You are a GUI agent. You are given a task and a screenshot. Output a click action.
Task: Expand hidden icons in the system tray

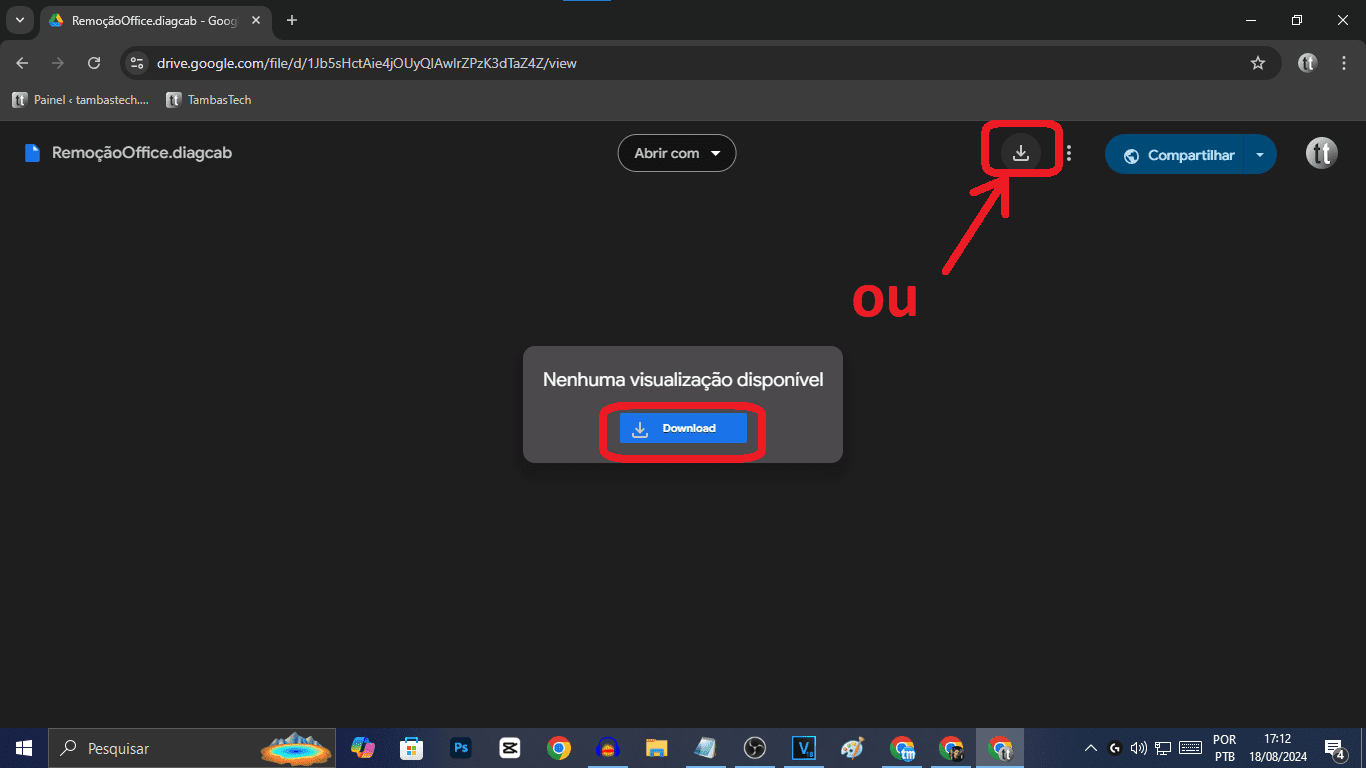tap(1090, 747)
